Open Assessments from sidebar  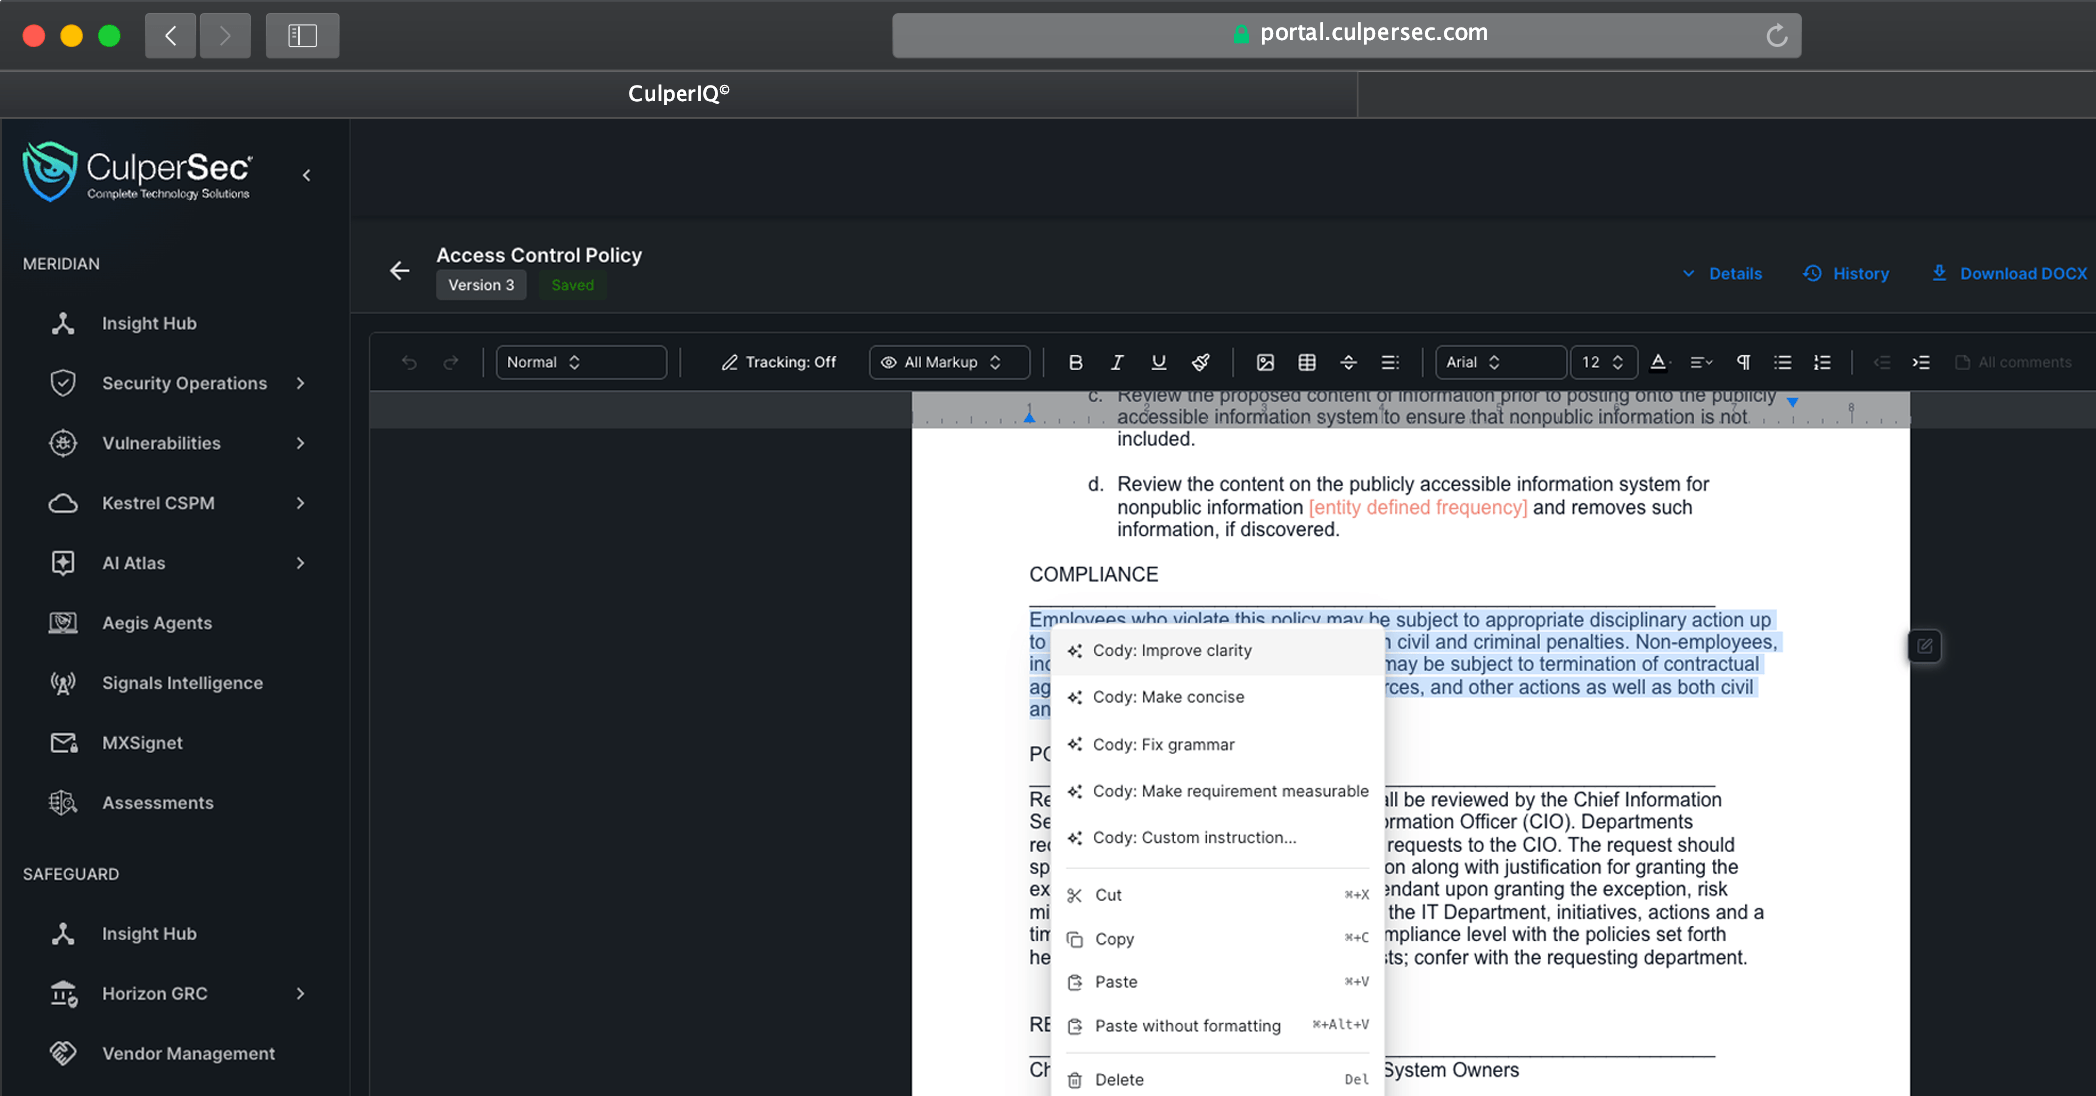coord(158,803)
